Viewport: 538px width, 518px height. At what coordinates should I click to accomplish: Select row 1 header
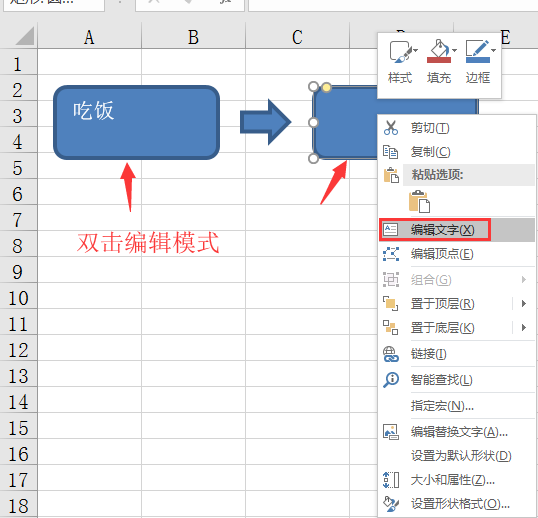[18, 62]
